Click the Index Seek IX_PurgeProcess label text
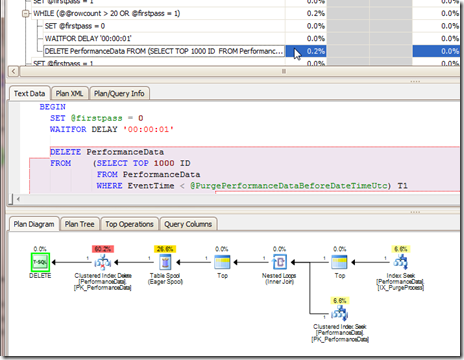 [401, 282]
